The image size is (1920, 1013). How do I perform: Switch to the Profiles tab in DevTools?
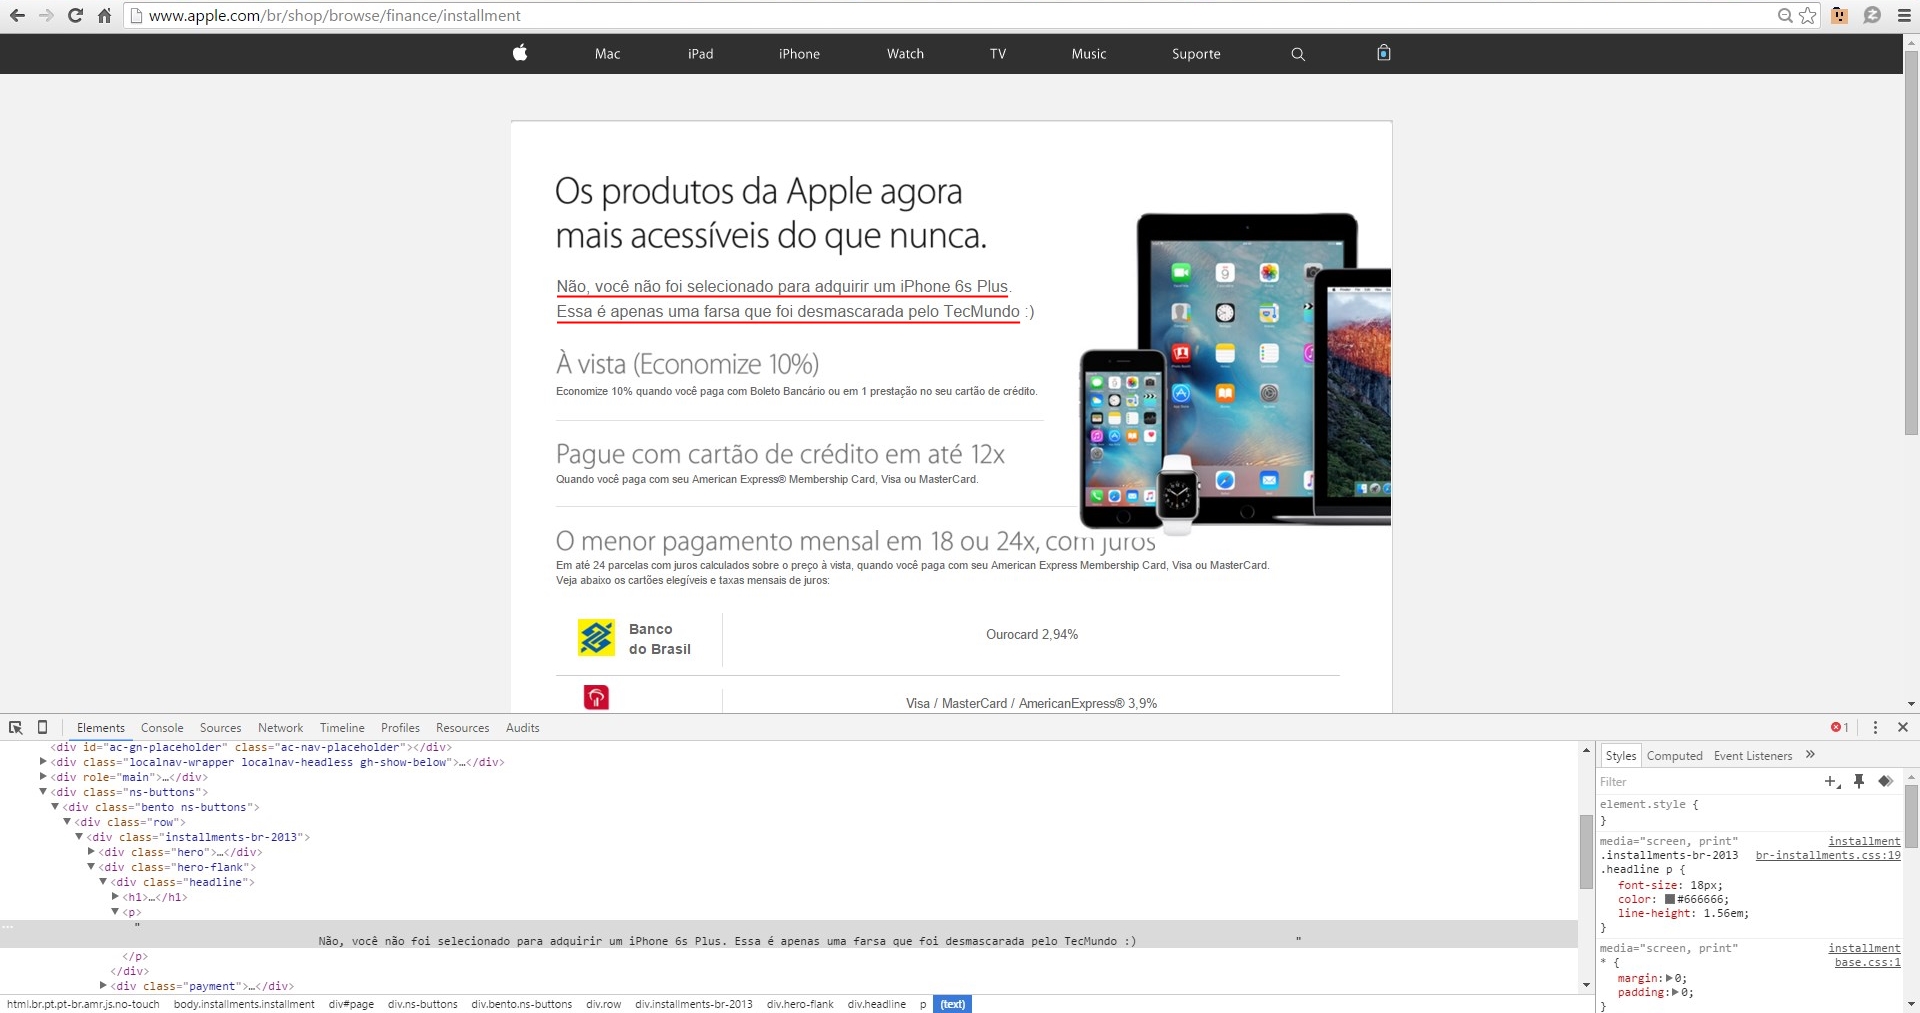(x=400, y=728)
